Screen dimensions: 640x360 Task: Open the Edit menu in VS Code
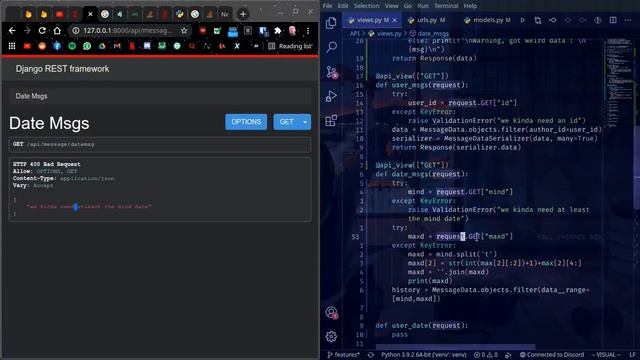(x=343, y=6)
